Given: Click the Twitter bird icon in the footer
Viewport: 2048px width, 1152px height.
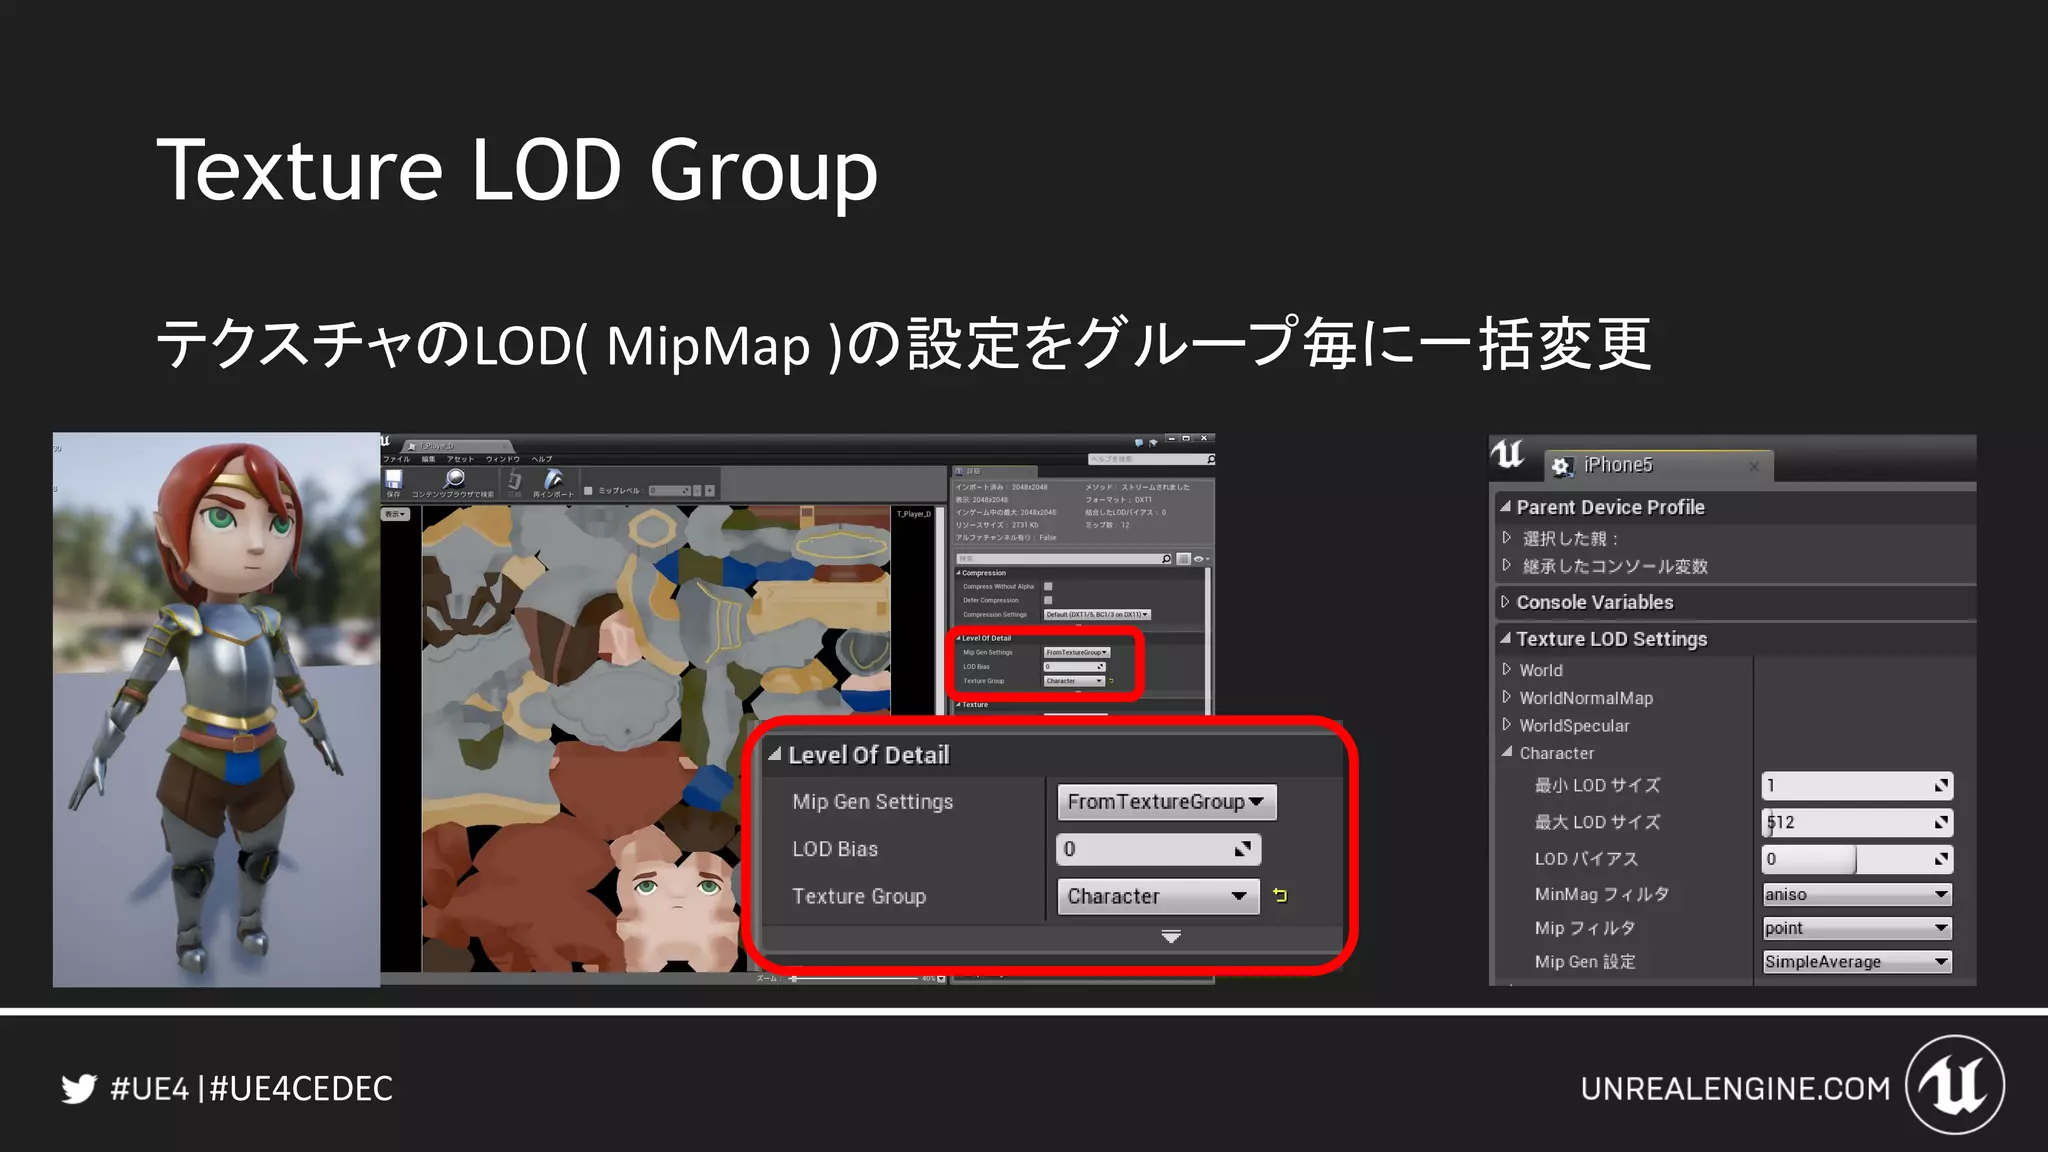Looking at the screenshot, I should click(79, 1088).
